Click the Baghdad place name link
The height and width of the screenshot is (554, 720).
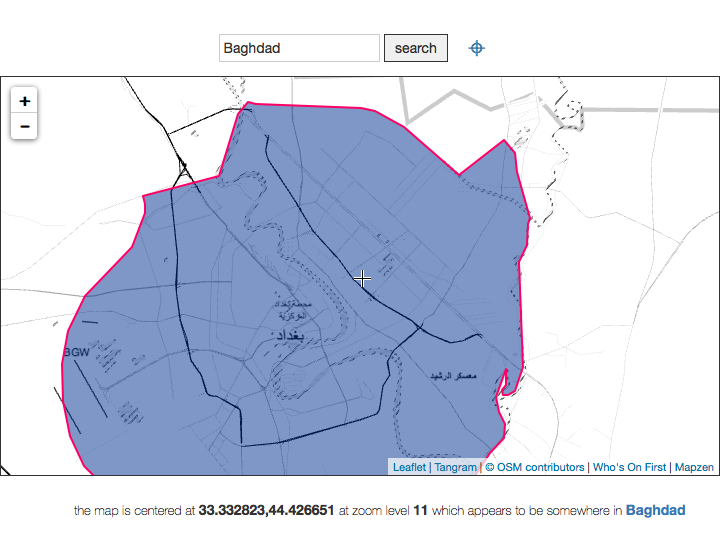tap(655, 510)
